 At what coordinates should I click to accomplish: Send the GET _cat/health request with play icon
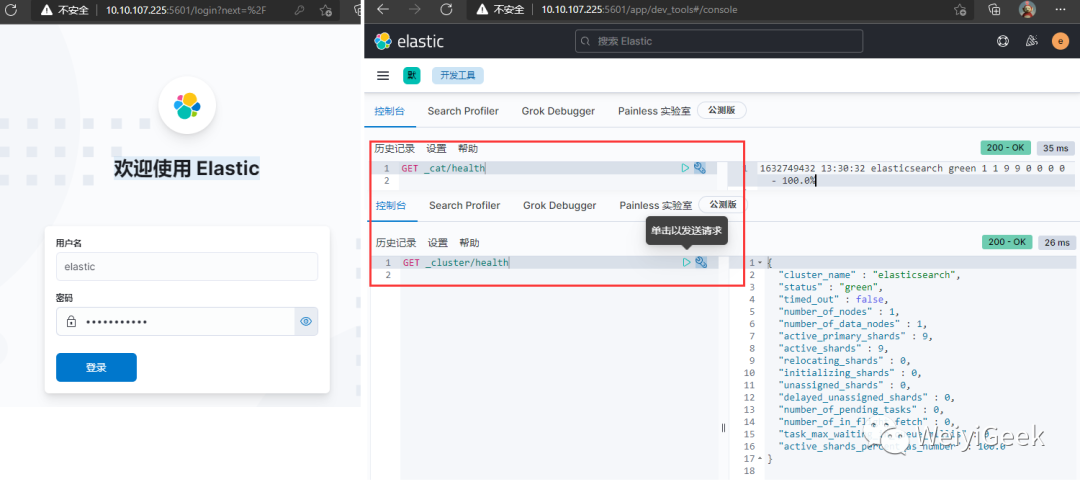click(x=685, y=167)
